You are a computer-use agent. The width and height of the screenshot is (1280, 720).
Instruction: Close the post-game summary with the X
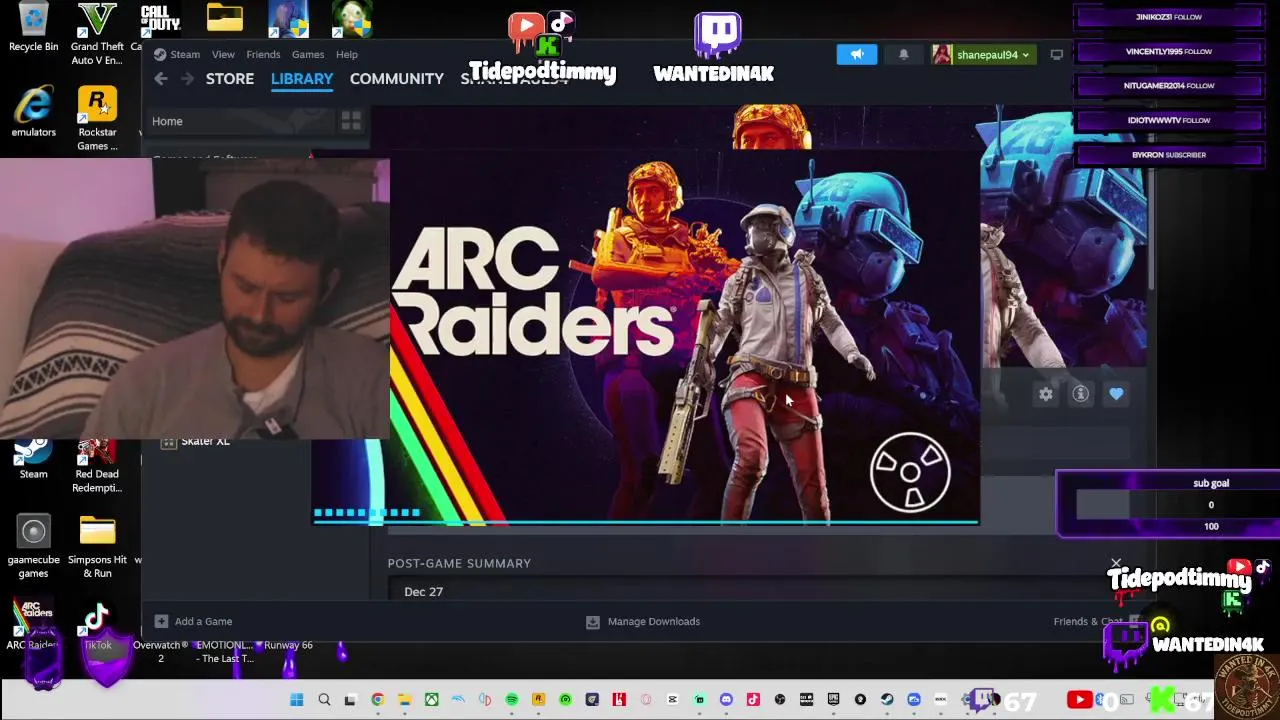[x=1116, y=564]
